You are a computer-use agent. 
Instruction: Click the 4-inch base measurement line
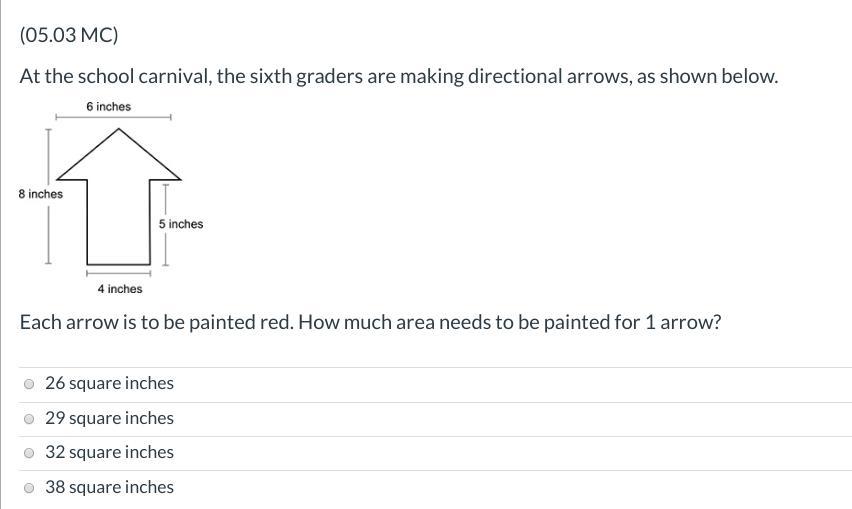(118, 271)
